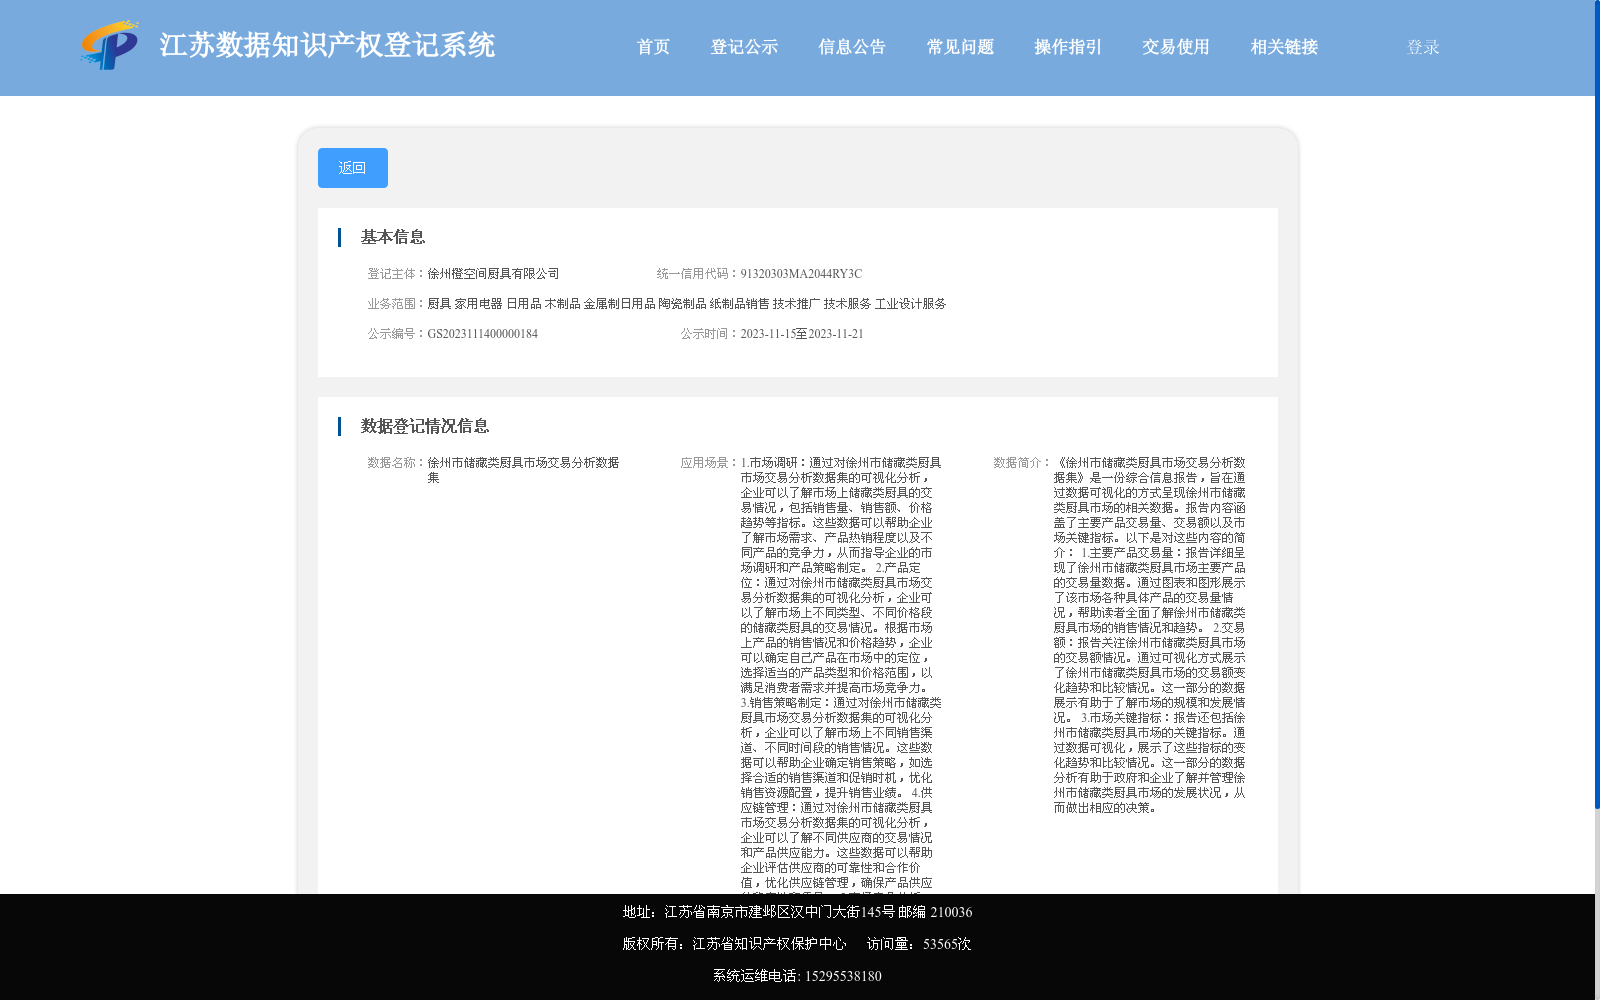The height and width of the screenshot is (1000, 1600).
Task: Select credit code 91320303MA2044RY3C
Action: coord(801,274)
